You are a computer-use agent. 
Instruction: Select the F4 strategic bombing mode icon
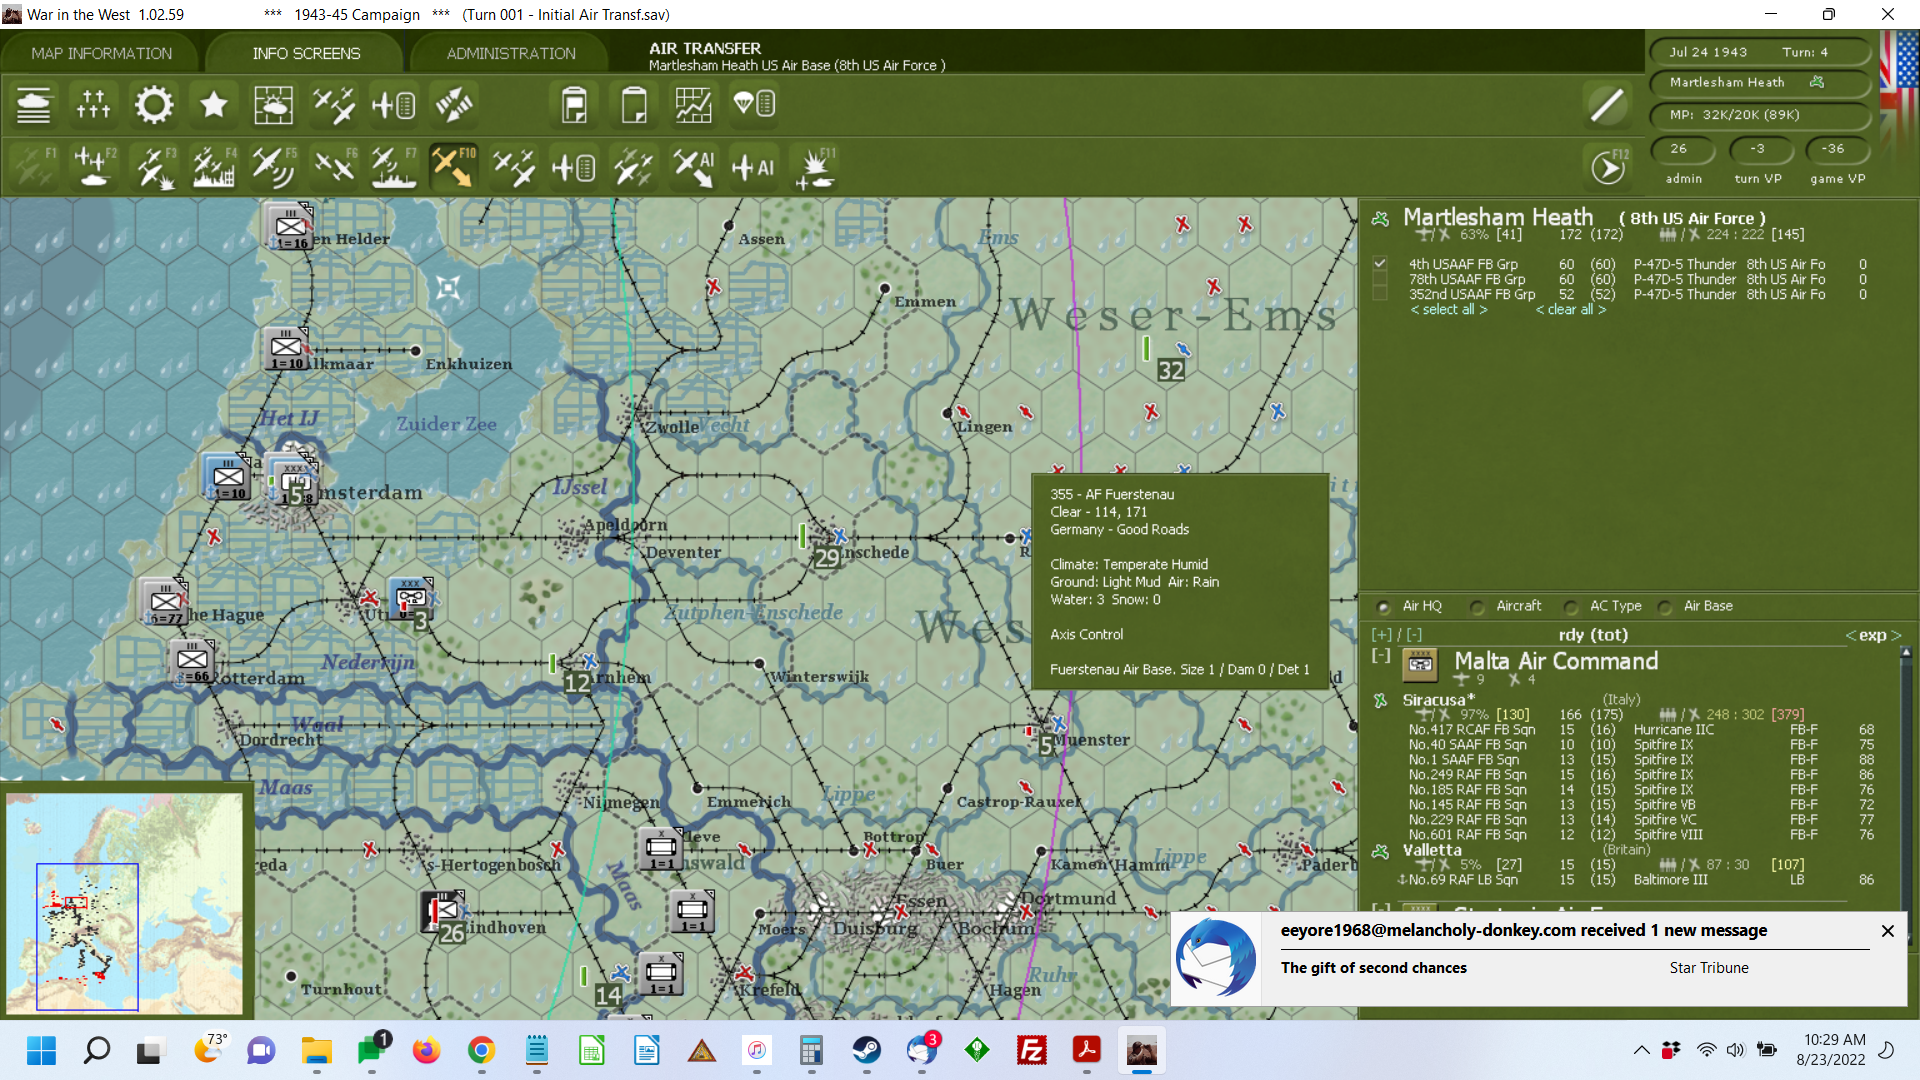tap(214, 167)
